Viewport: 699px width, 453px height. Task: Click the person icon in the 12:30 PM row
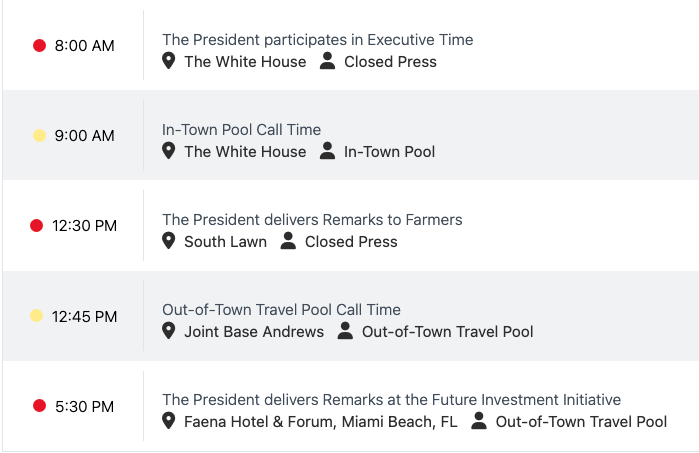tap(289, 241)
